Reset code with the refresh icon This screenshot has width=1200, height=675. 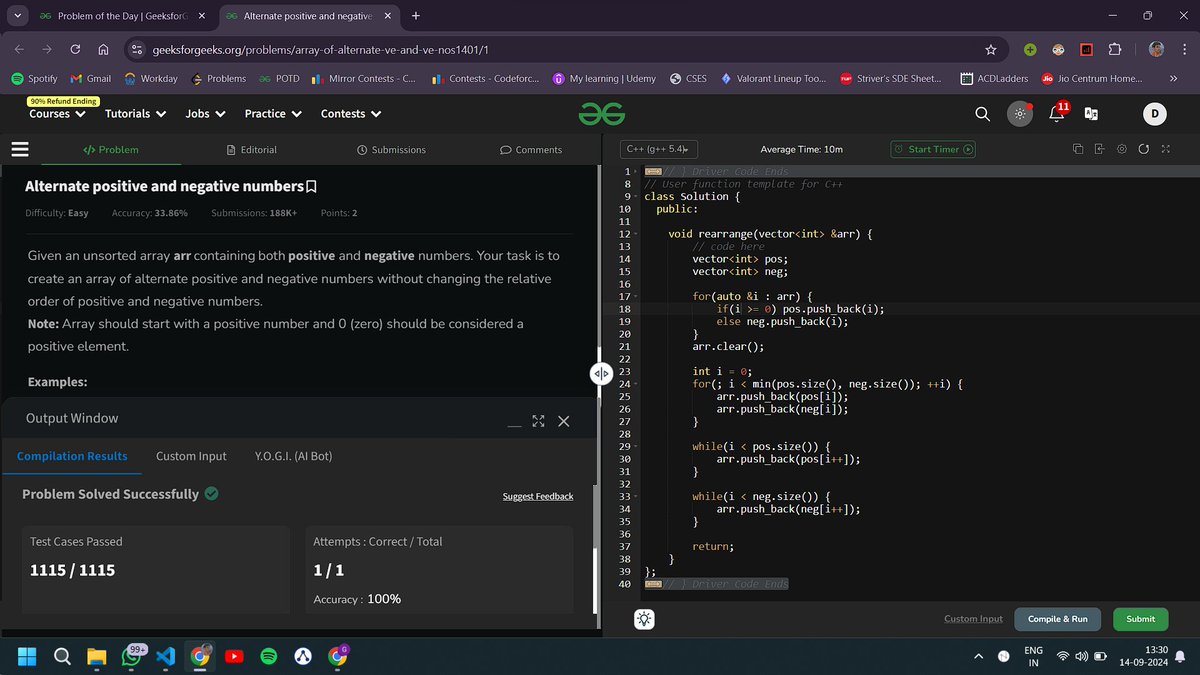coord(1144,149)
